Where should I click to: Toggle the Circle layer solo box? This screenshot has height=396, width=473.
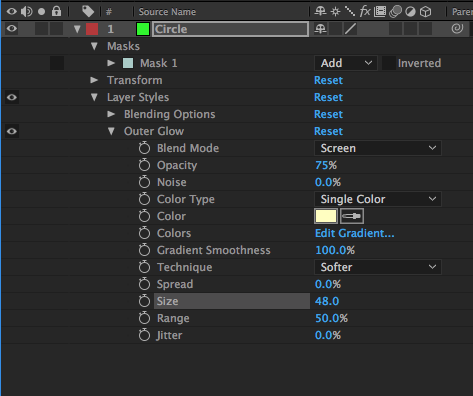click(42, 29)
